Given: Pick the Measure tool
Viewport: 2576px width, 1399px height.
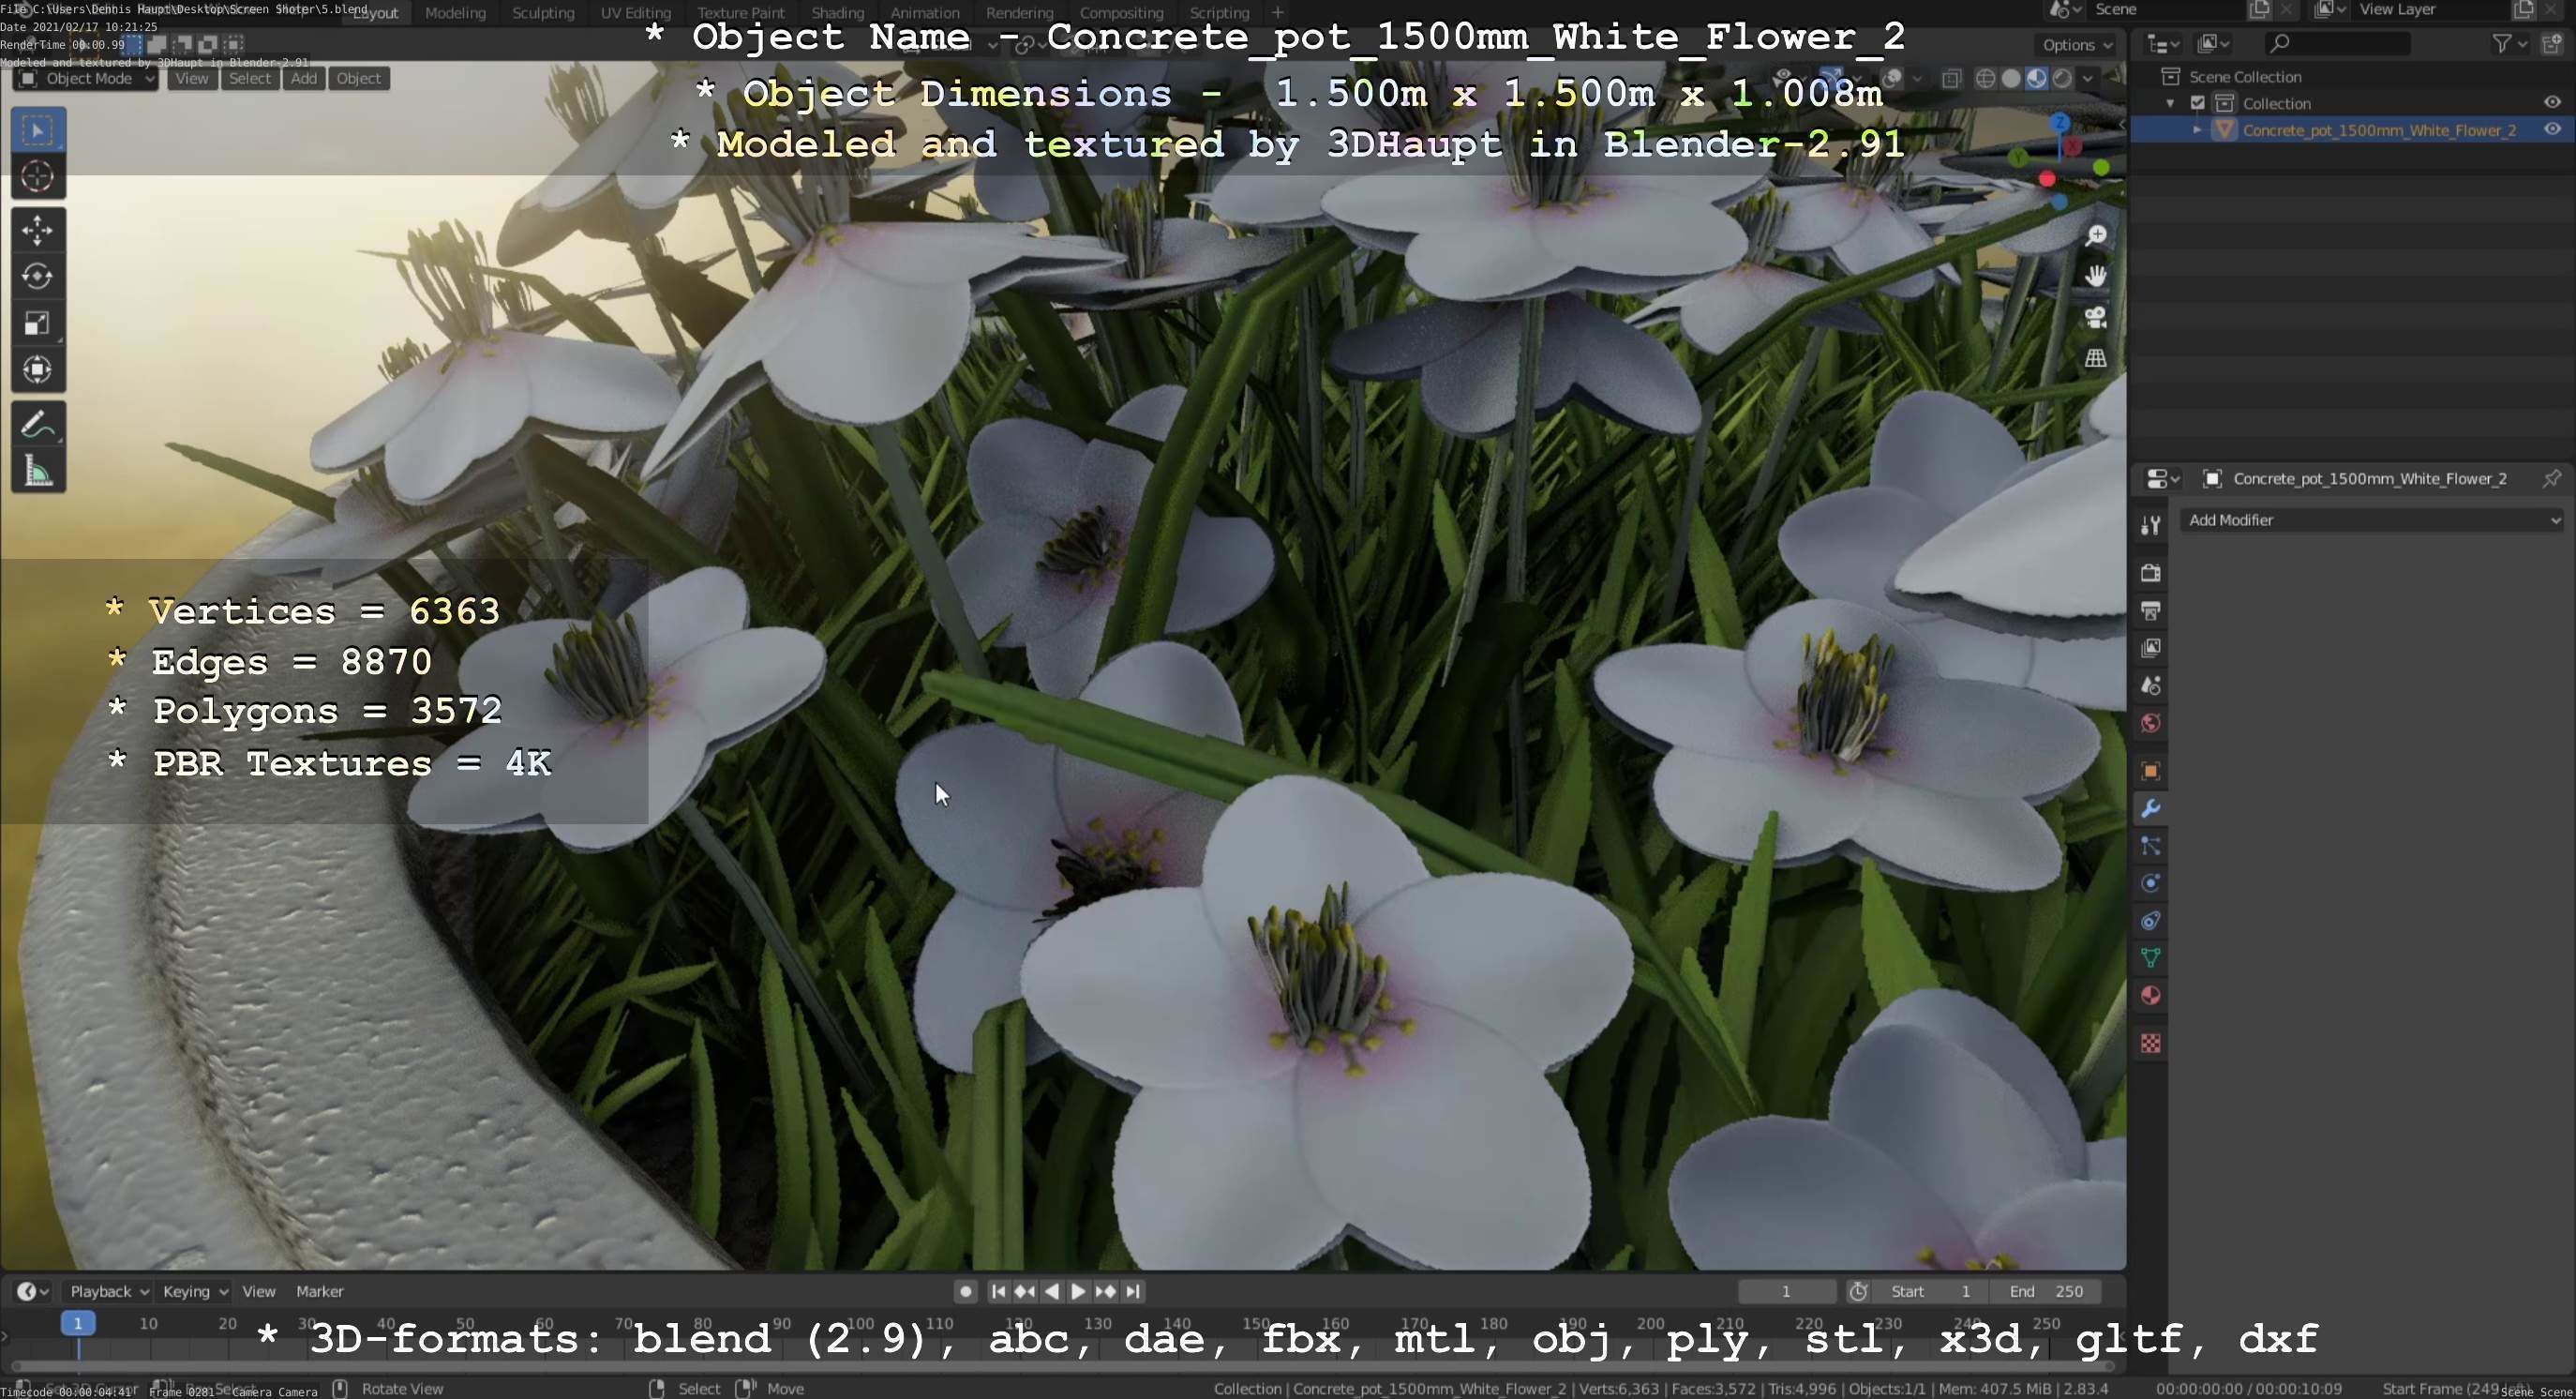Looking at the screenshot, I should 37,472.
